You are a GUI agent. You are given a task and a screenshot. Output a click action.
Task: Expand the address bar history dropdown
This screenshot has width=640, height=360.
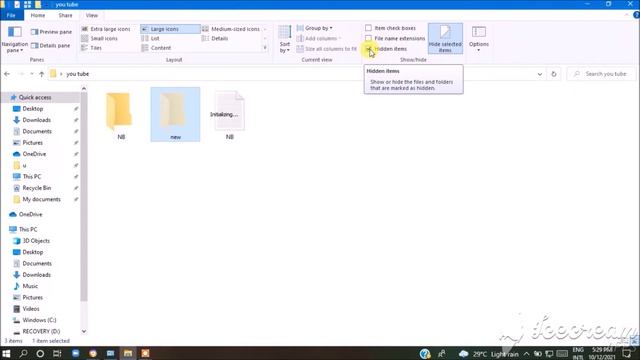tap(540, 74)
